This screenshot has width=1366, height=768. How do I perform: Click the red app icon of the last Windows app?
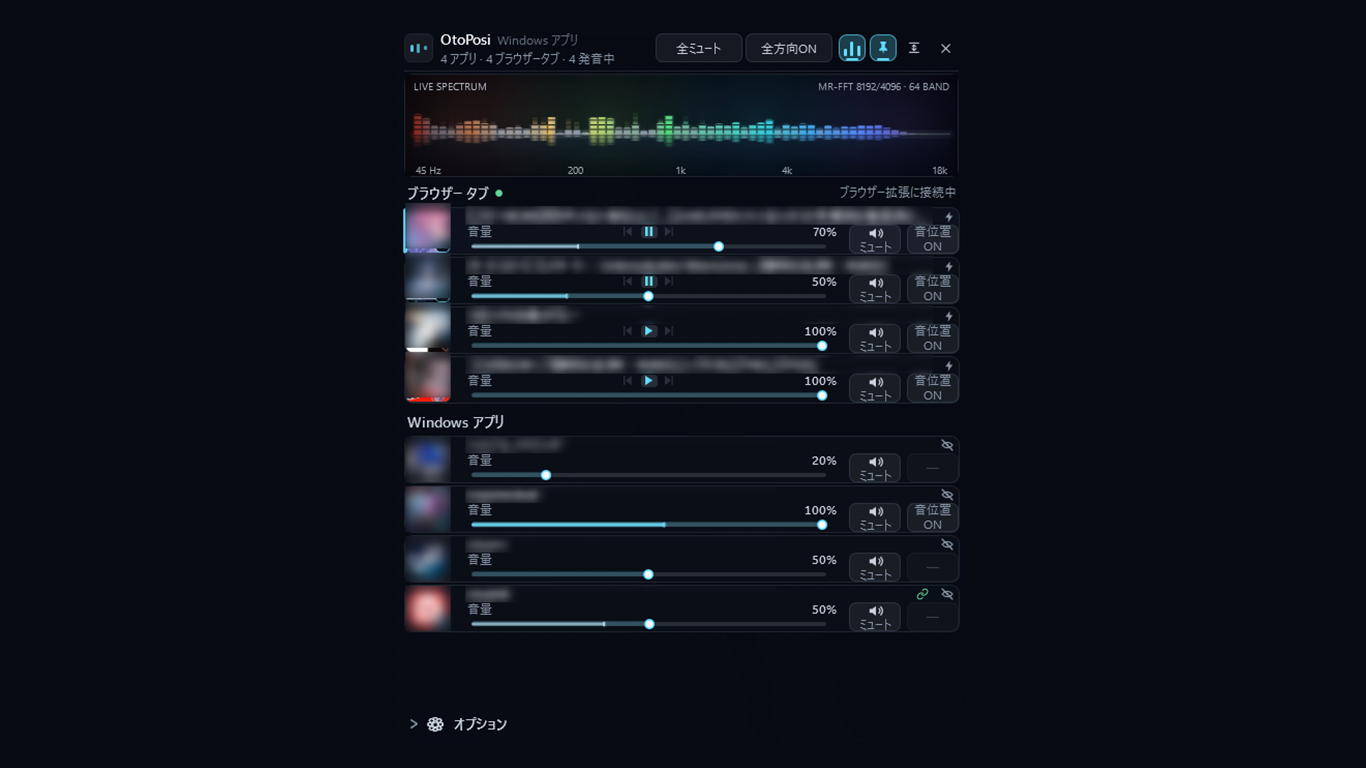pos(428,608)
